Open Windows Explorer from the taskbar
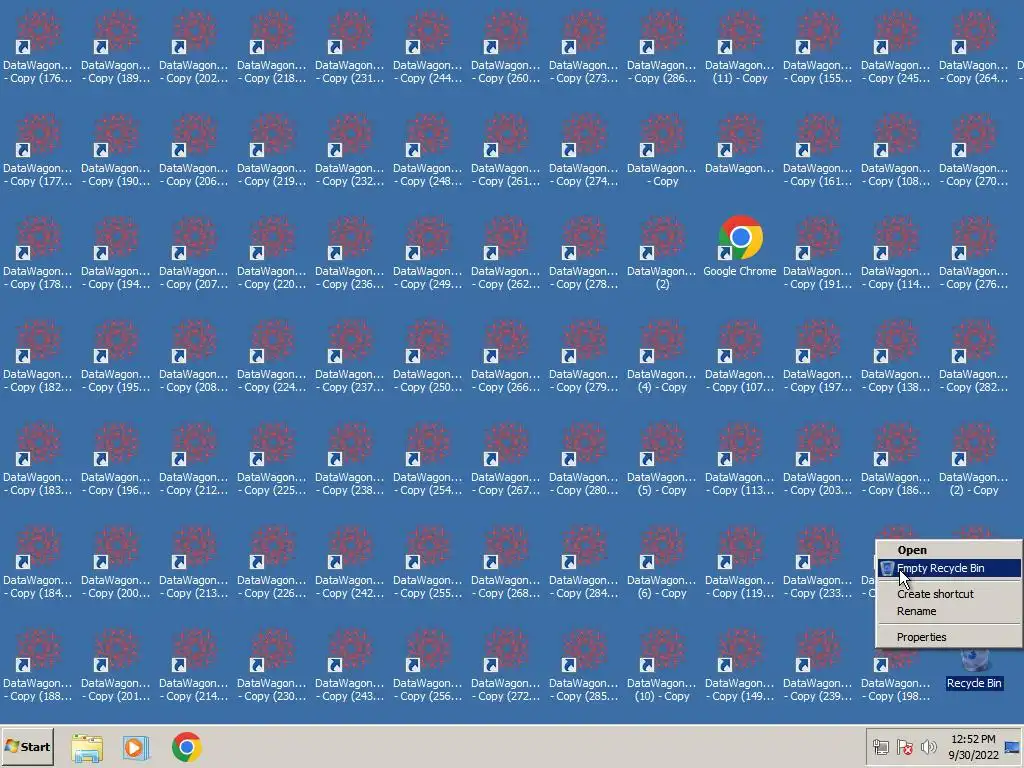Image resolution: width=1024 pixels, height=768 pixels. [87, 747]
